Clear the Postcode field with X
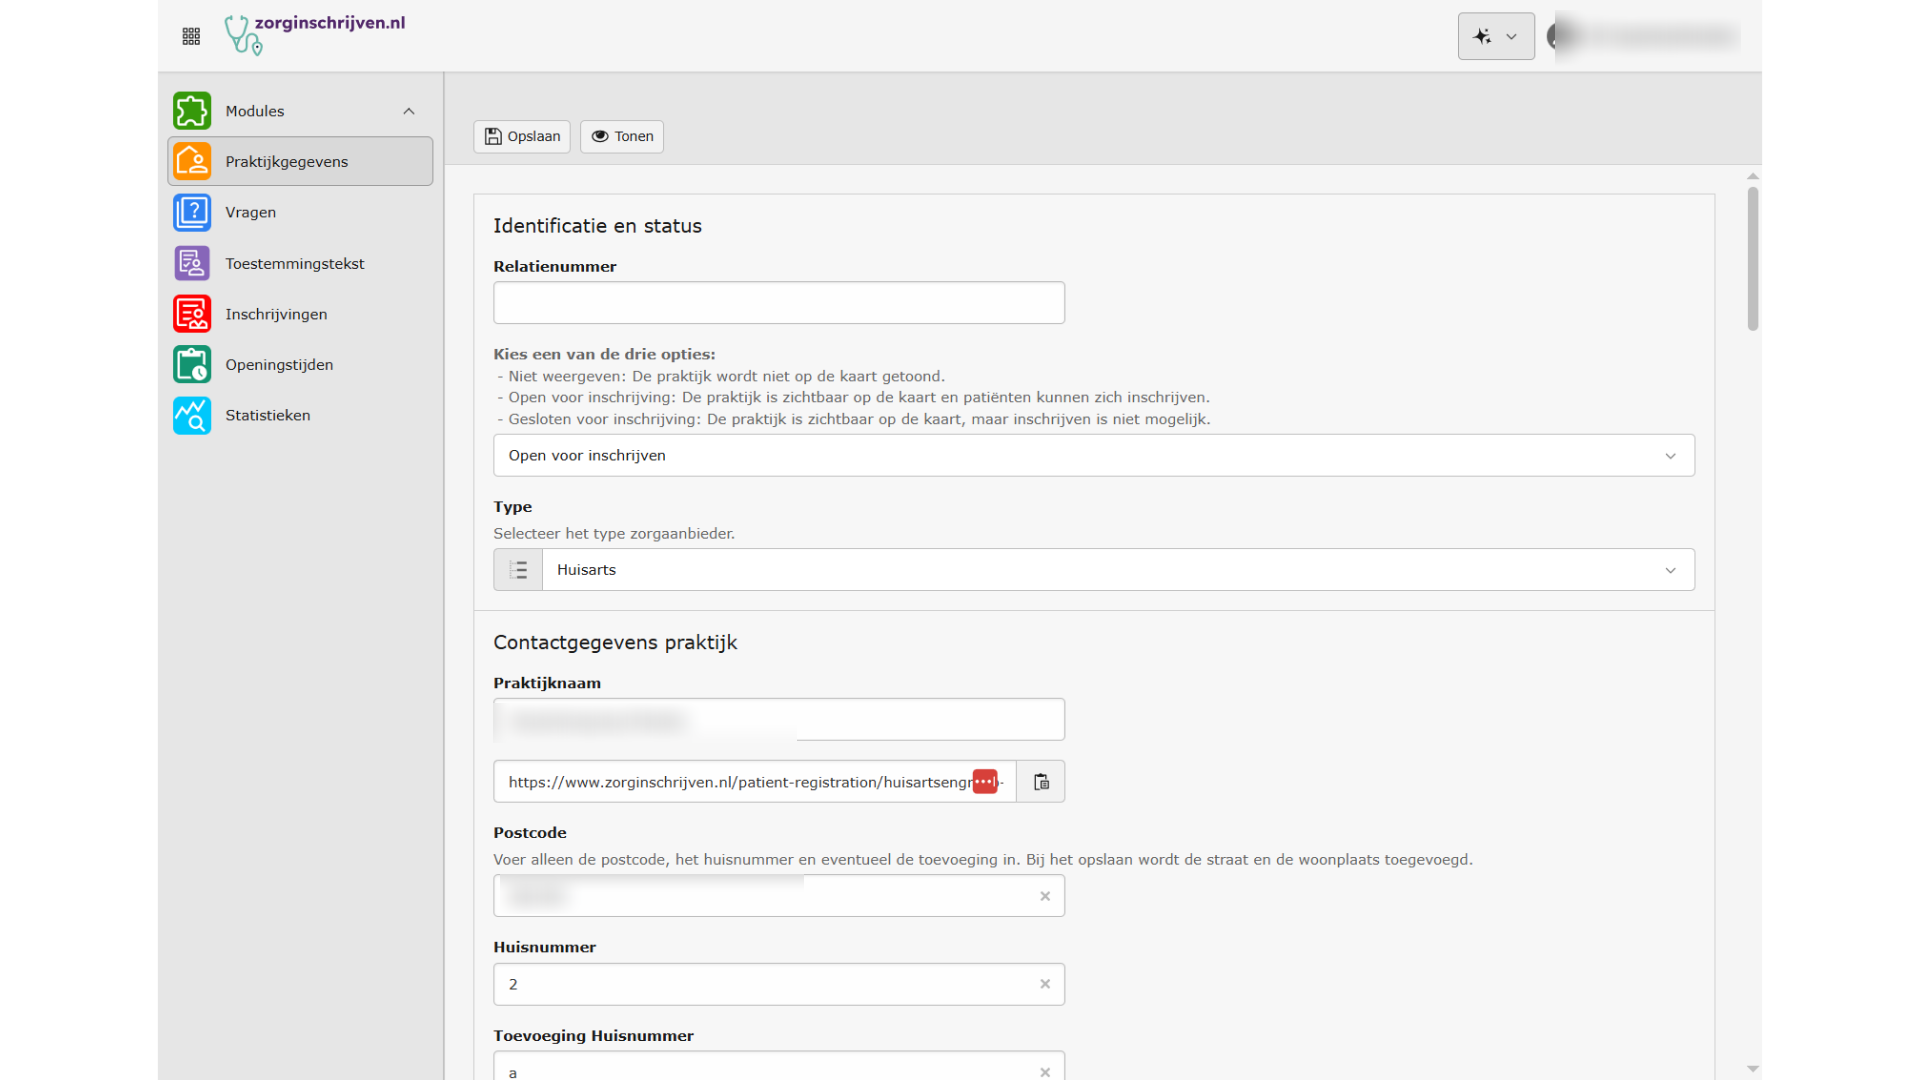 click(1045, 896)
